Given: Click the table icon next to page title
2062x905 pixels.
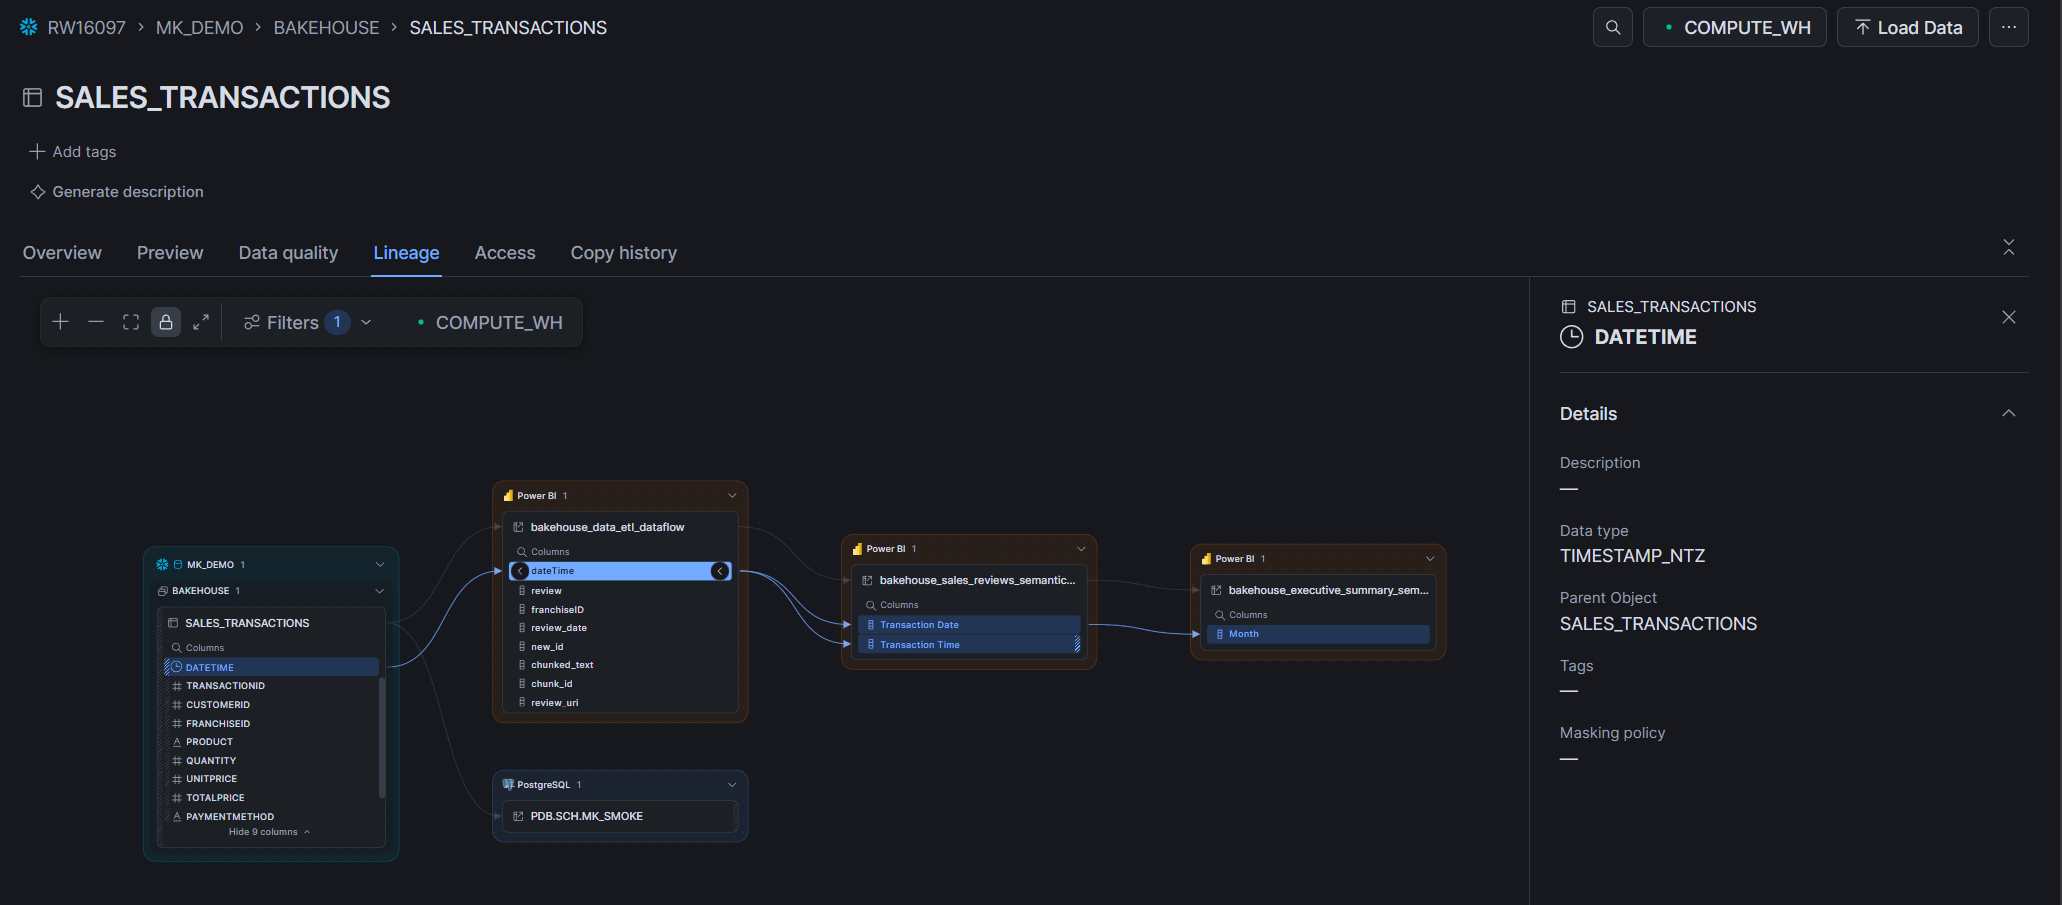Looking at the screenshot, I should click(x=33, y=97).
